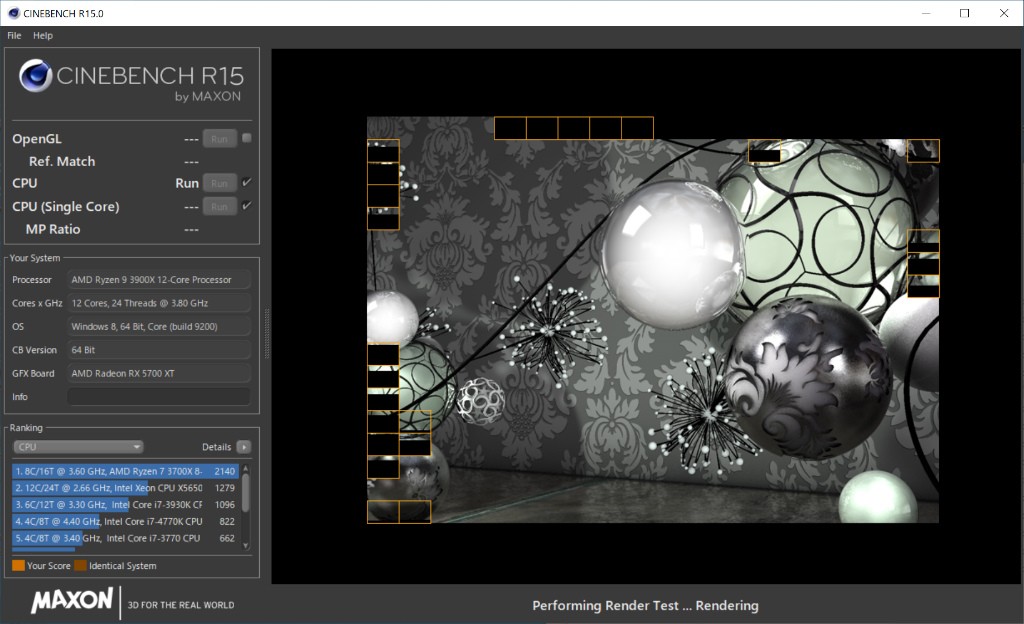Toggle the CPU (Single Core) checkbox
This screenshot has width=1024, height=624.
coord(246,206)
